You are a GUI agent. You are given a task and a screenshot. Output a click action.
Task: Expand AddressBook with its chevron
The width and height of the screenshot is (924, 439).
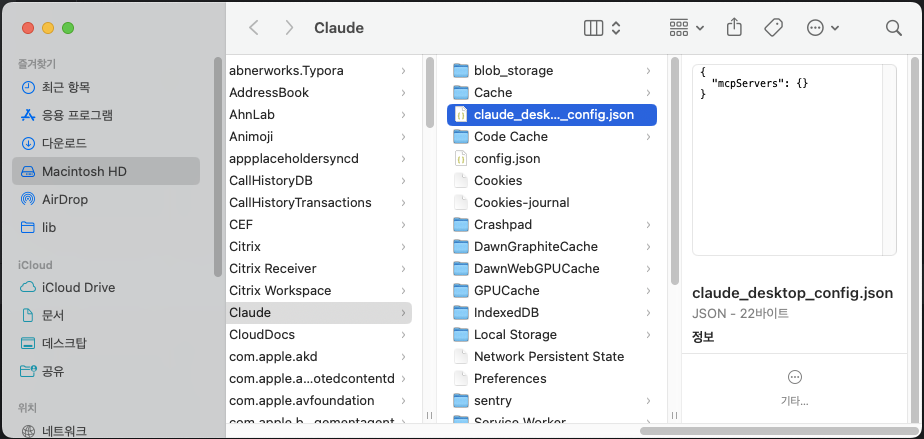tap(403, 93)
